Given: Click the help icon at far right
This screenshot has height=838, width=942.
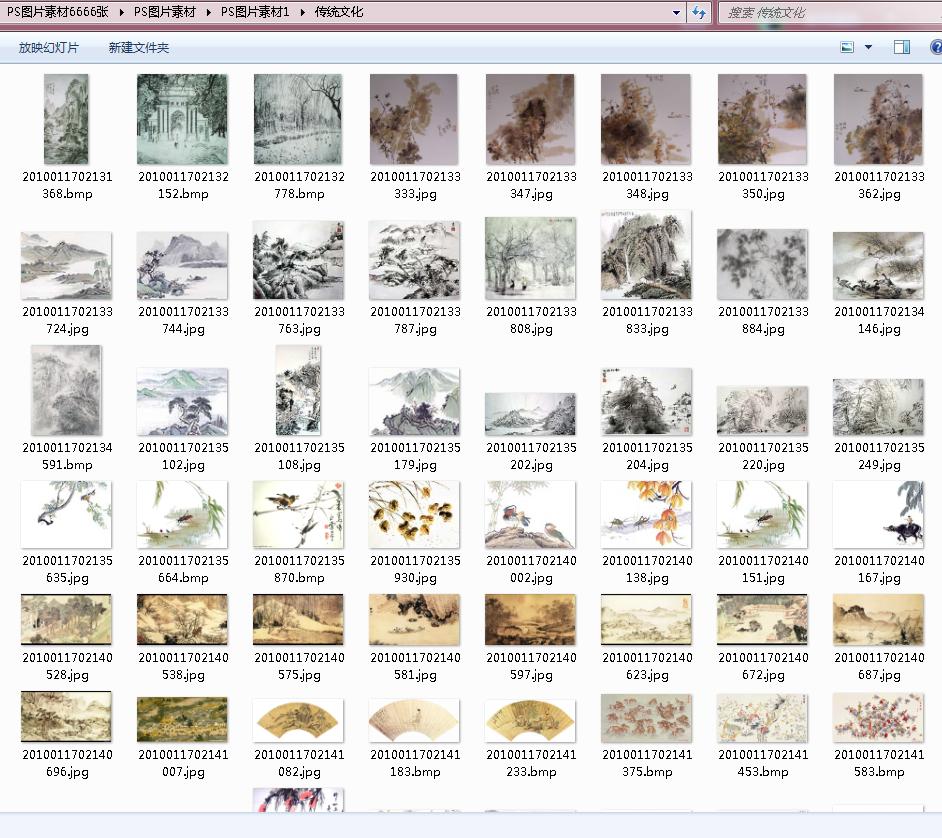Looking at the screenshot, I should (x=936, y=47).
